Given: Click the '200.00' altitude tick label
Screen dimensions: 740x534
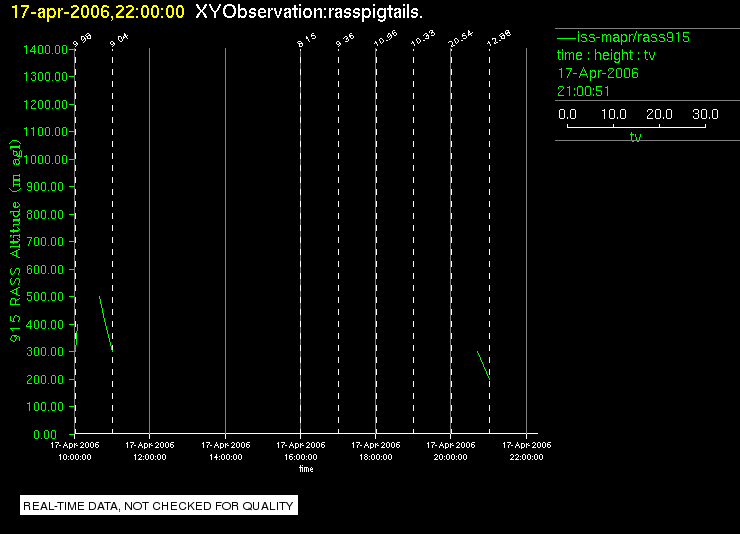Looking at the screenshot, I should [45, 379].
